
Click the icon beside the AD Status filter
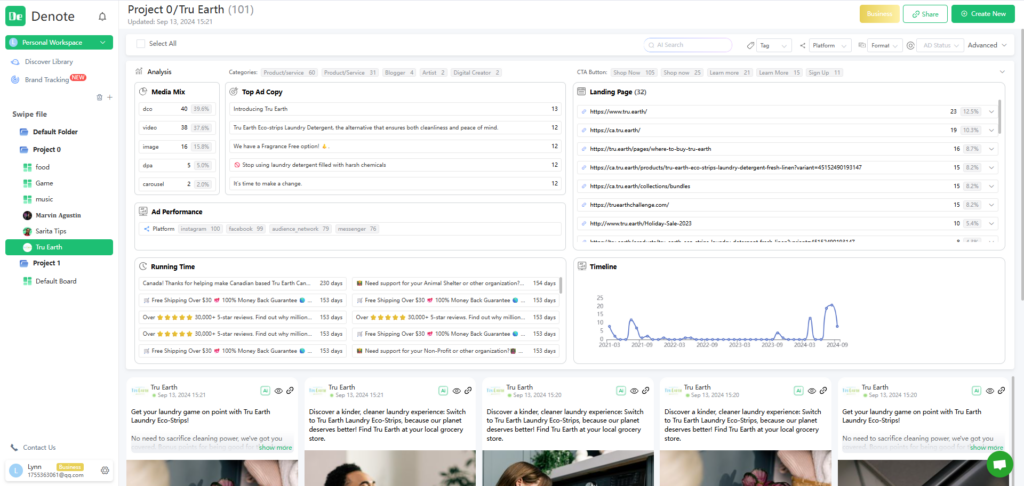point(910,46)
